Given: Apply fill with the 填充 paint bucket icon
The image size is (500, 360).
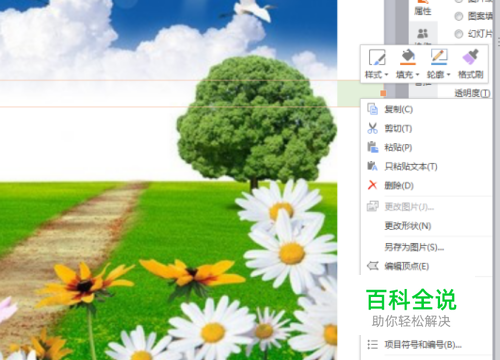Looking at the screenshot, I should (408, 57).
